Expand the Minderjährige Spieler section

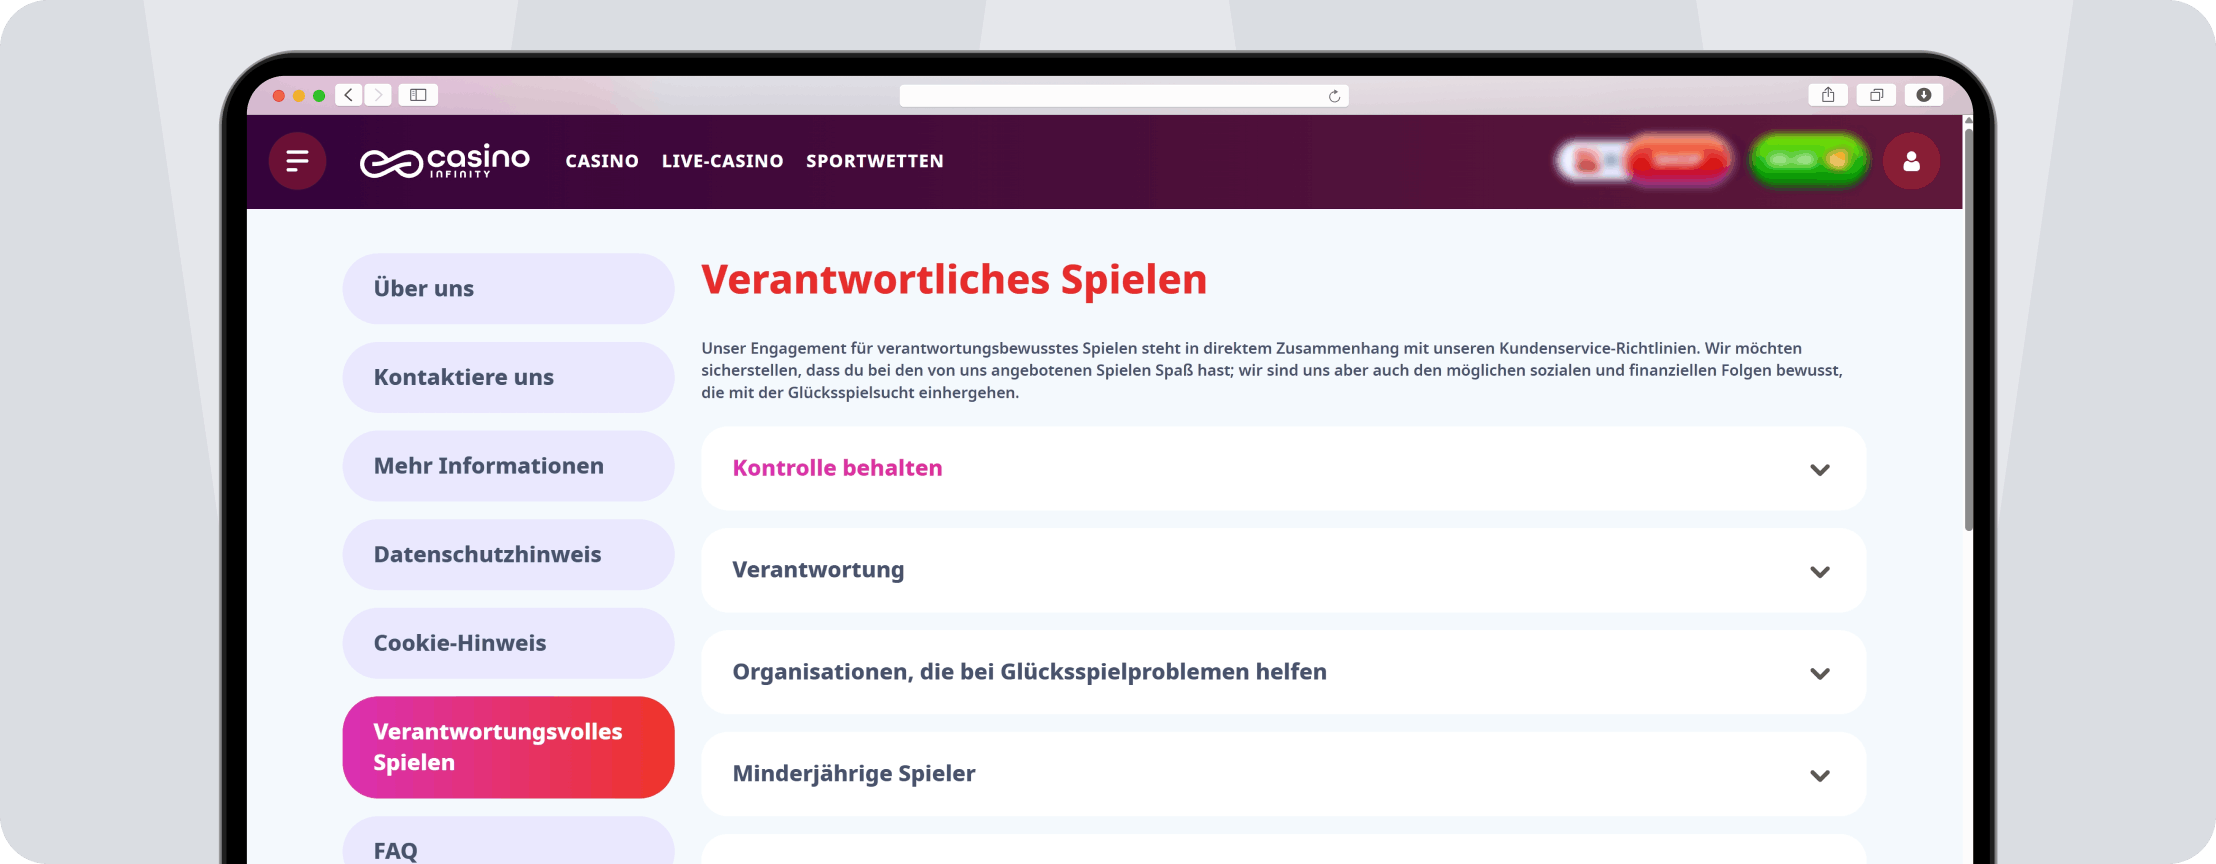point(1283,775)
